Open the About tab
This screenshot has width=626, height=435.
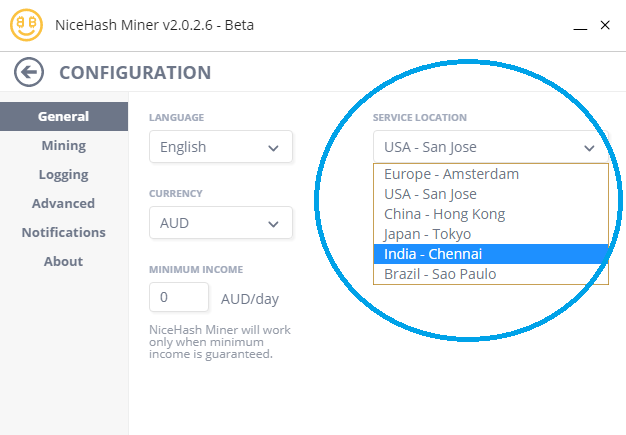(64, 261)
